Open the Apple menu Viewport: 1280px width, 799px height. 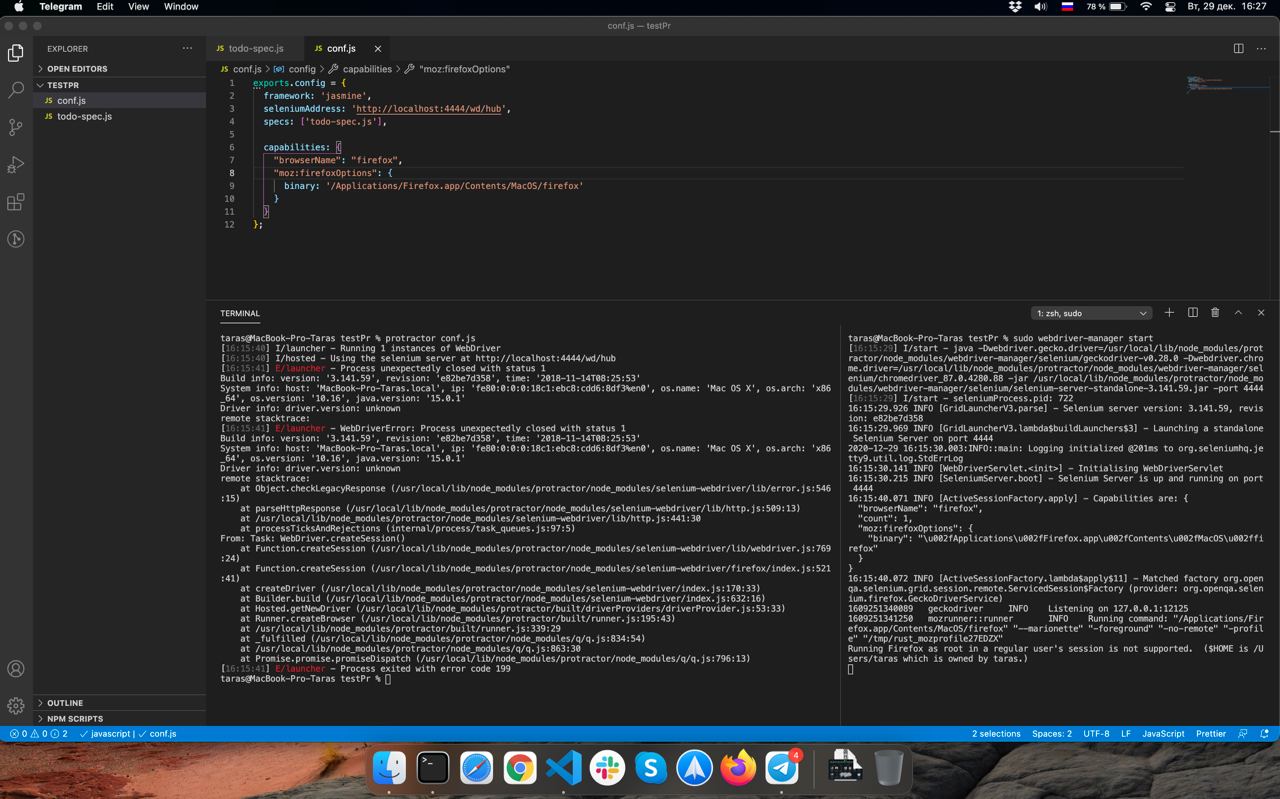pos(18,7)
